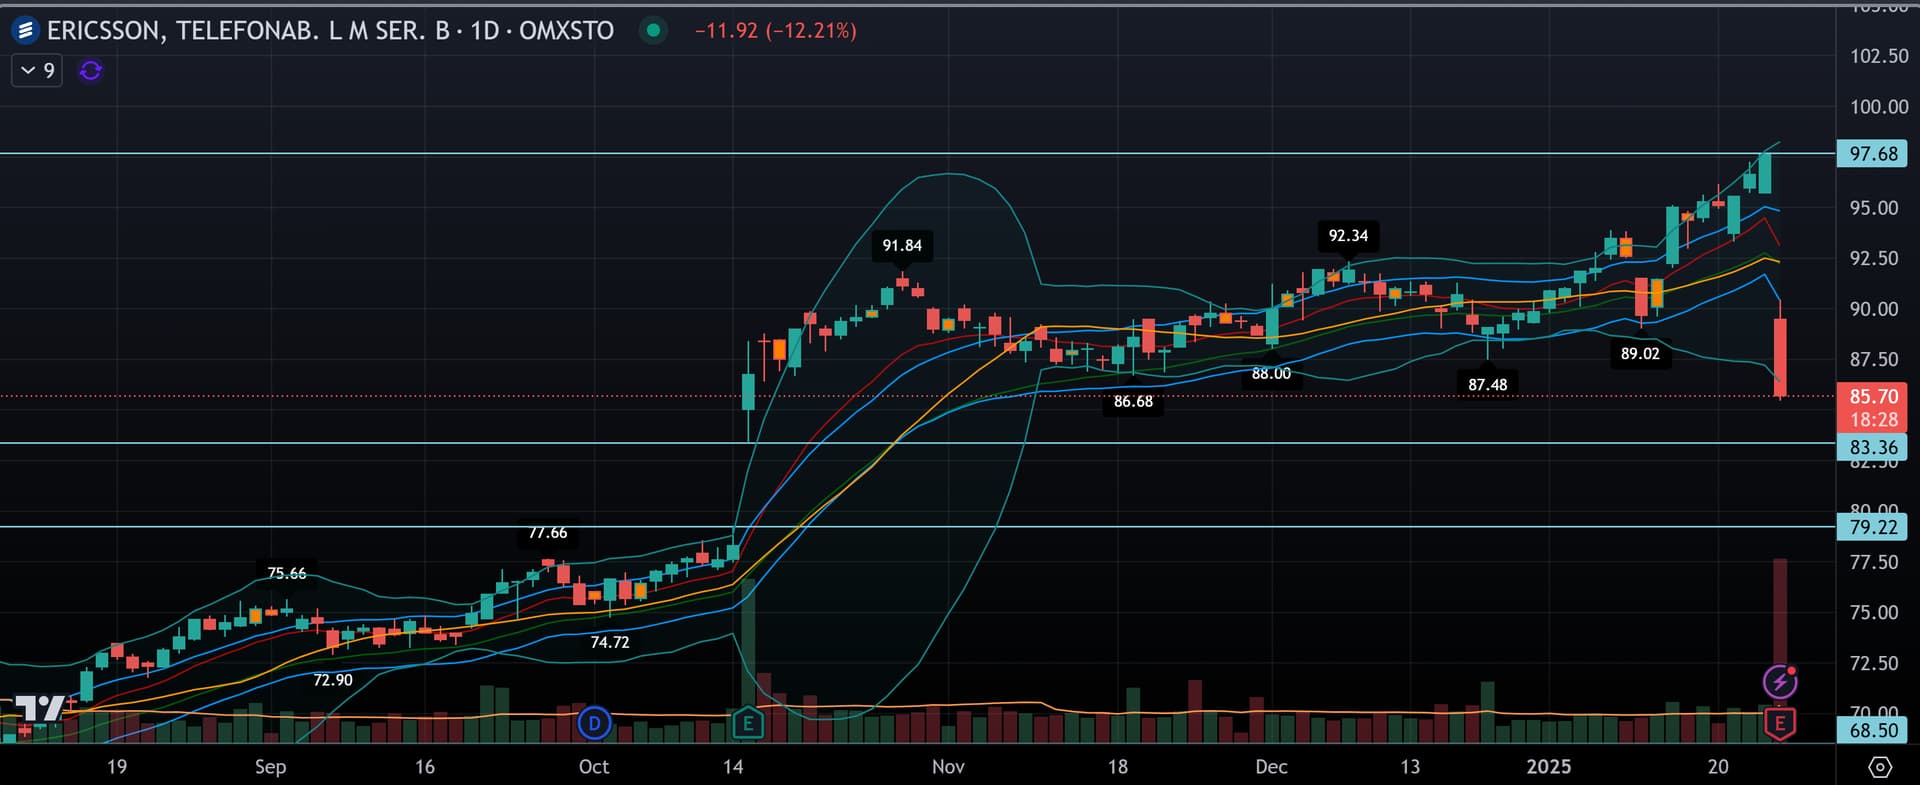
Task: Click the purple replay sync icon
Action: (91, 71)
